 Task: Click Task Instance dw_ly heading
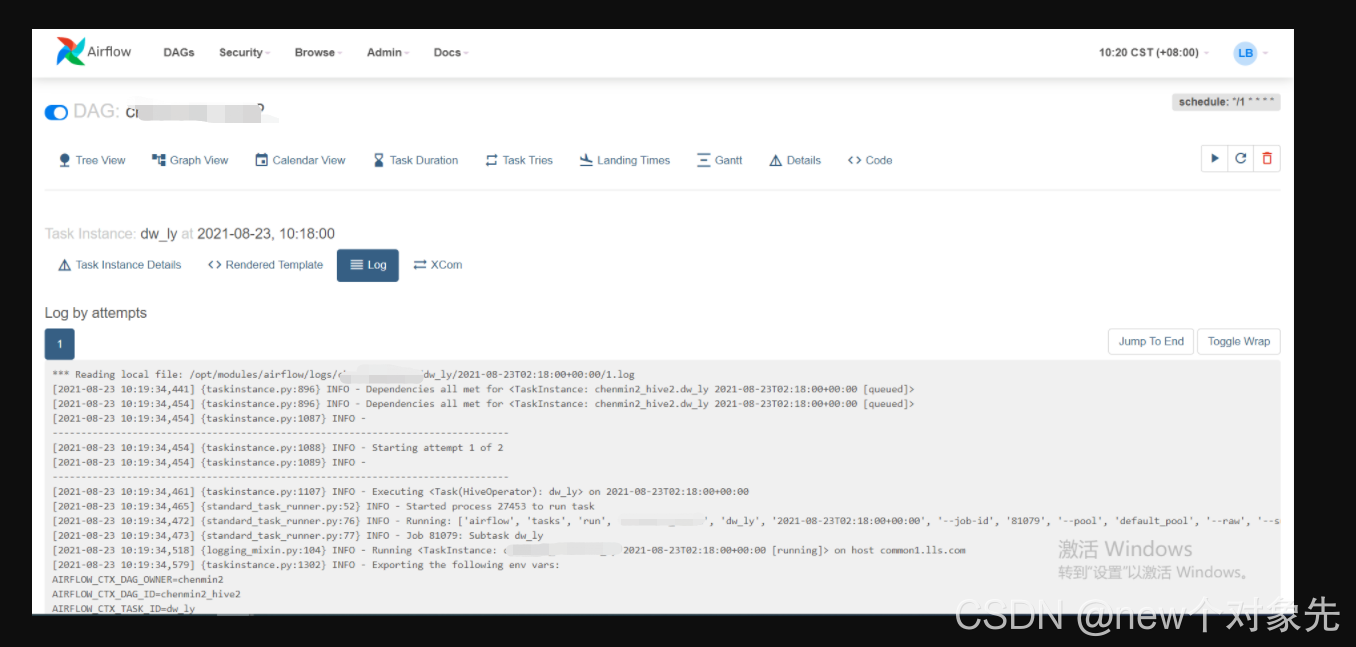tap(190, 233)
